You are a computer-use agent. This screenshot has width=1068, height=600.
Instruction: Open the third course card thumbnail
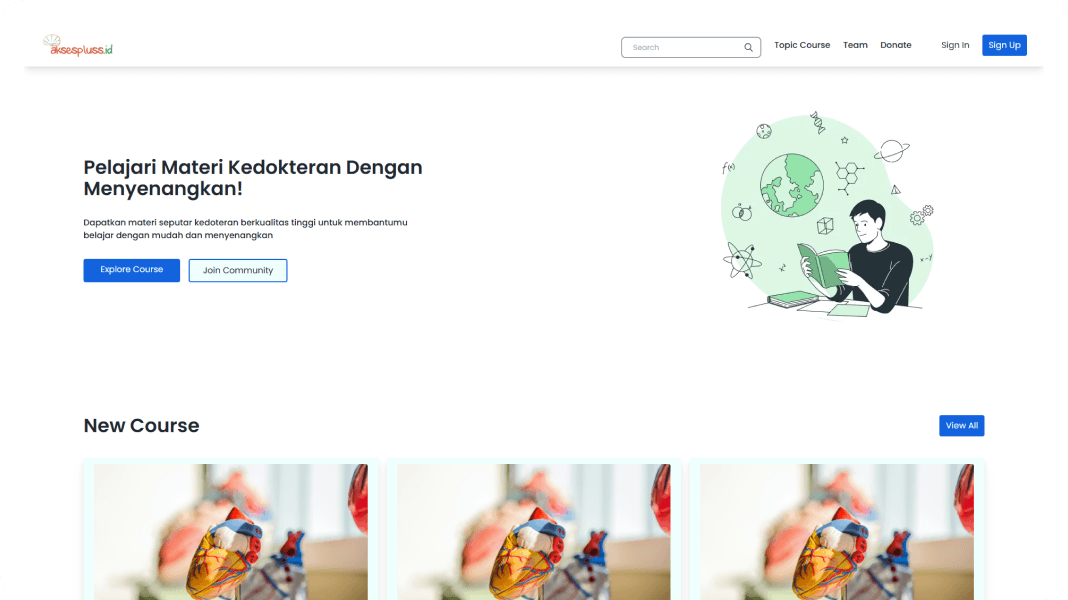tap(836, 532)
